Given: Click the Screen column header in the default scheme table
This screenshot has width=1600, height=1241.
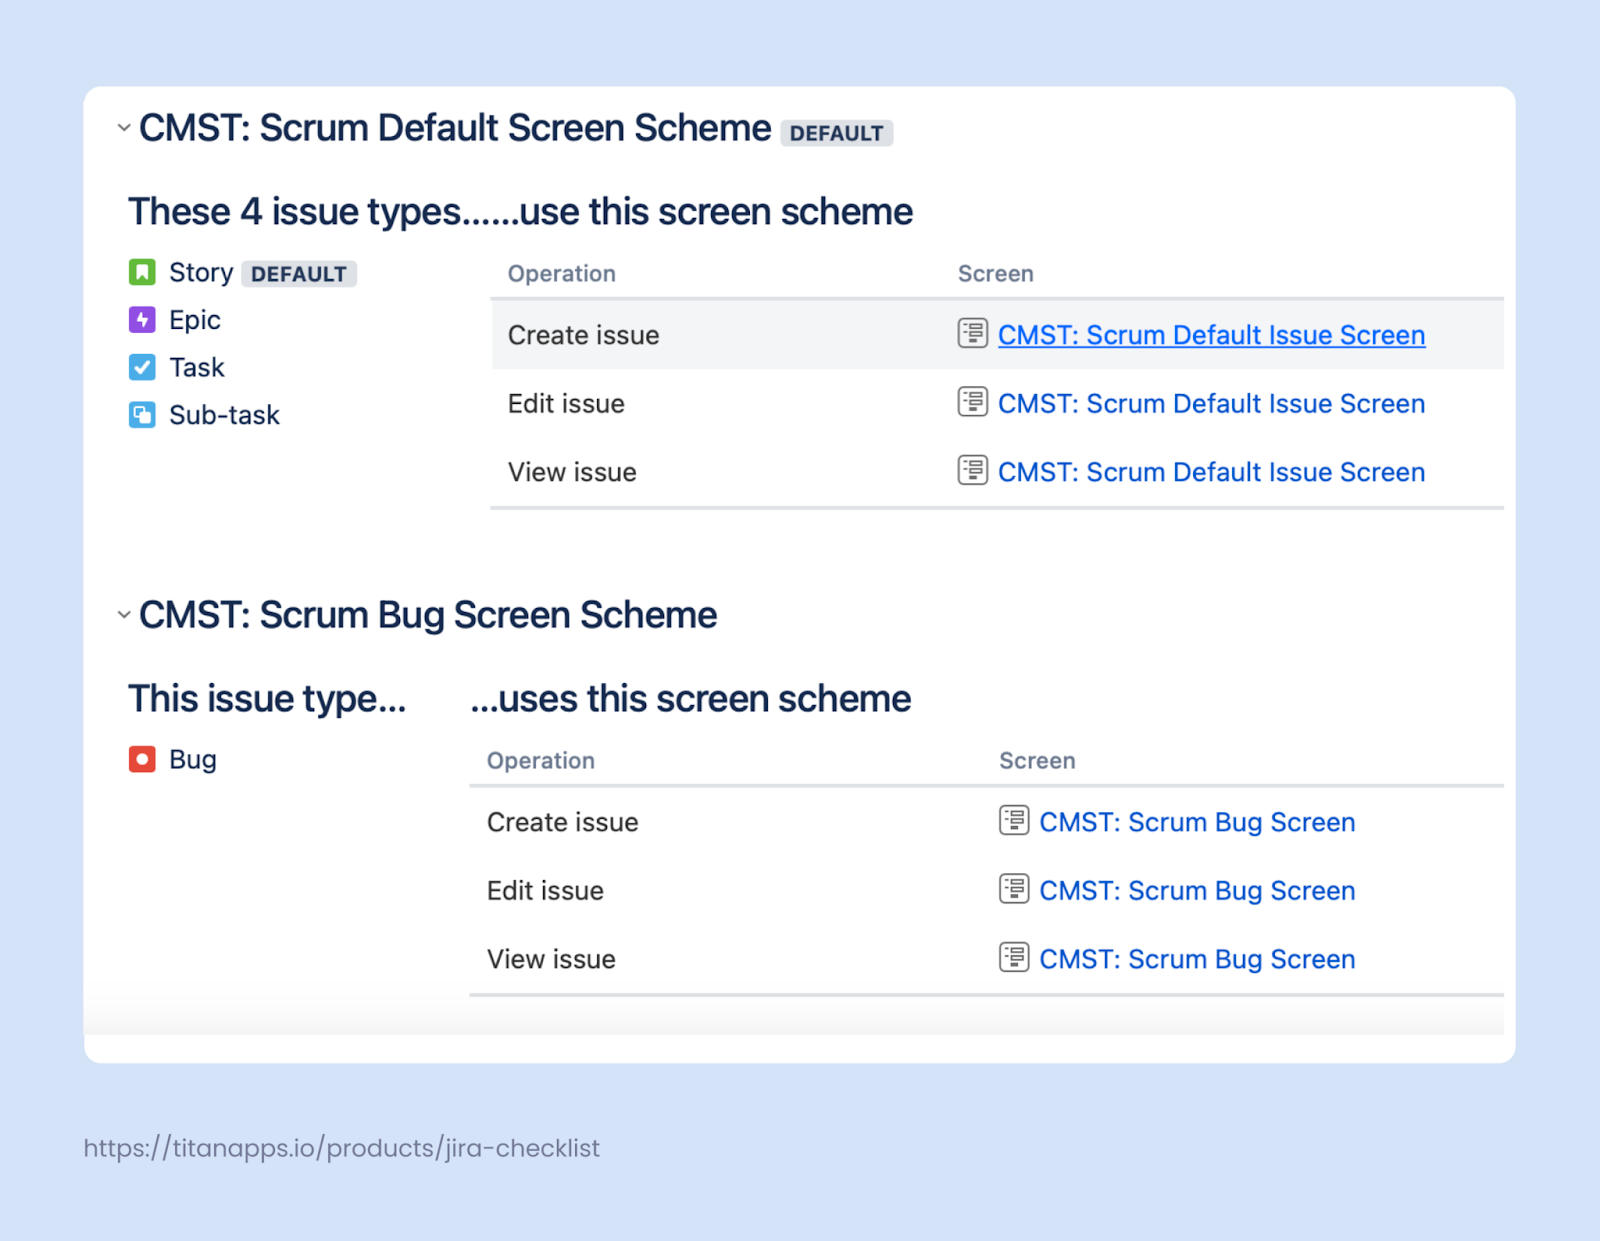Looking at the screenshot, I should tap(995, 274).
